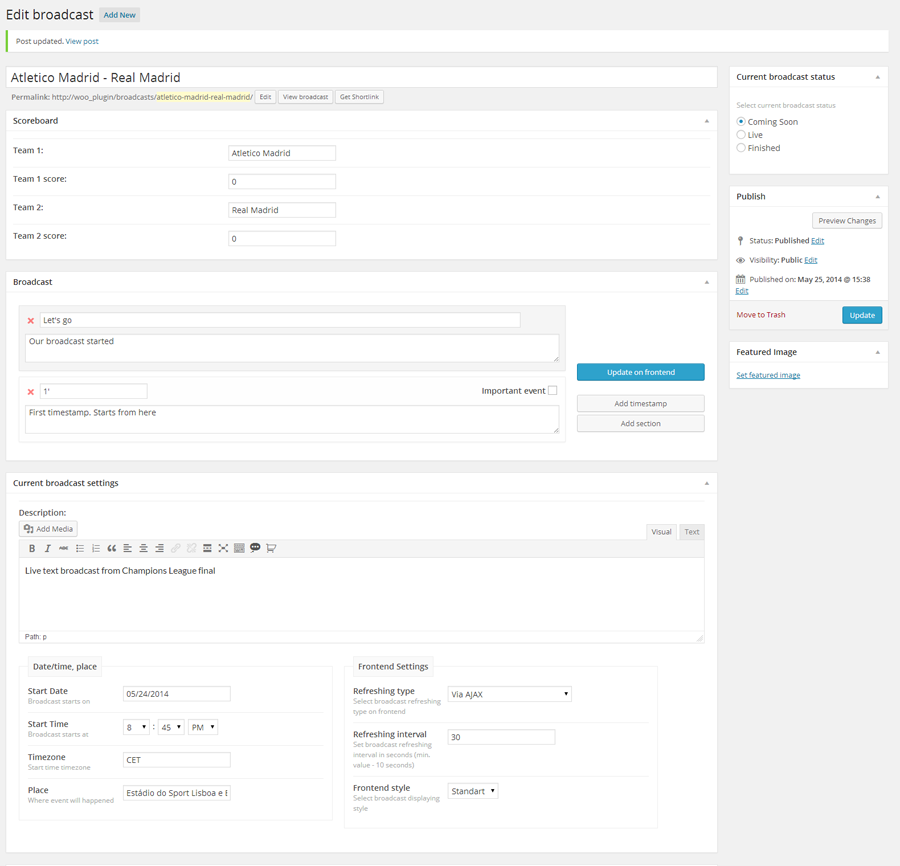Select Live broadcast status
The image size is (900, 866).
pyautogui.click(x=741, y=135)
